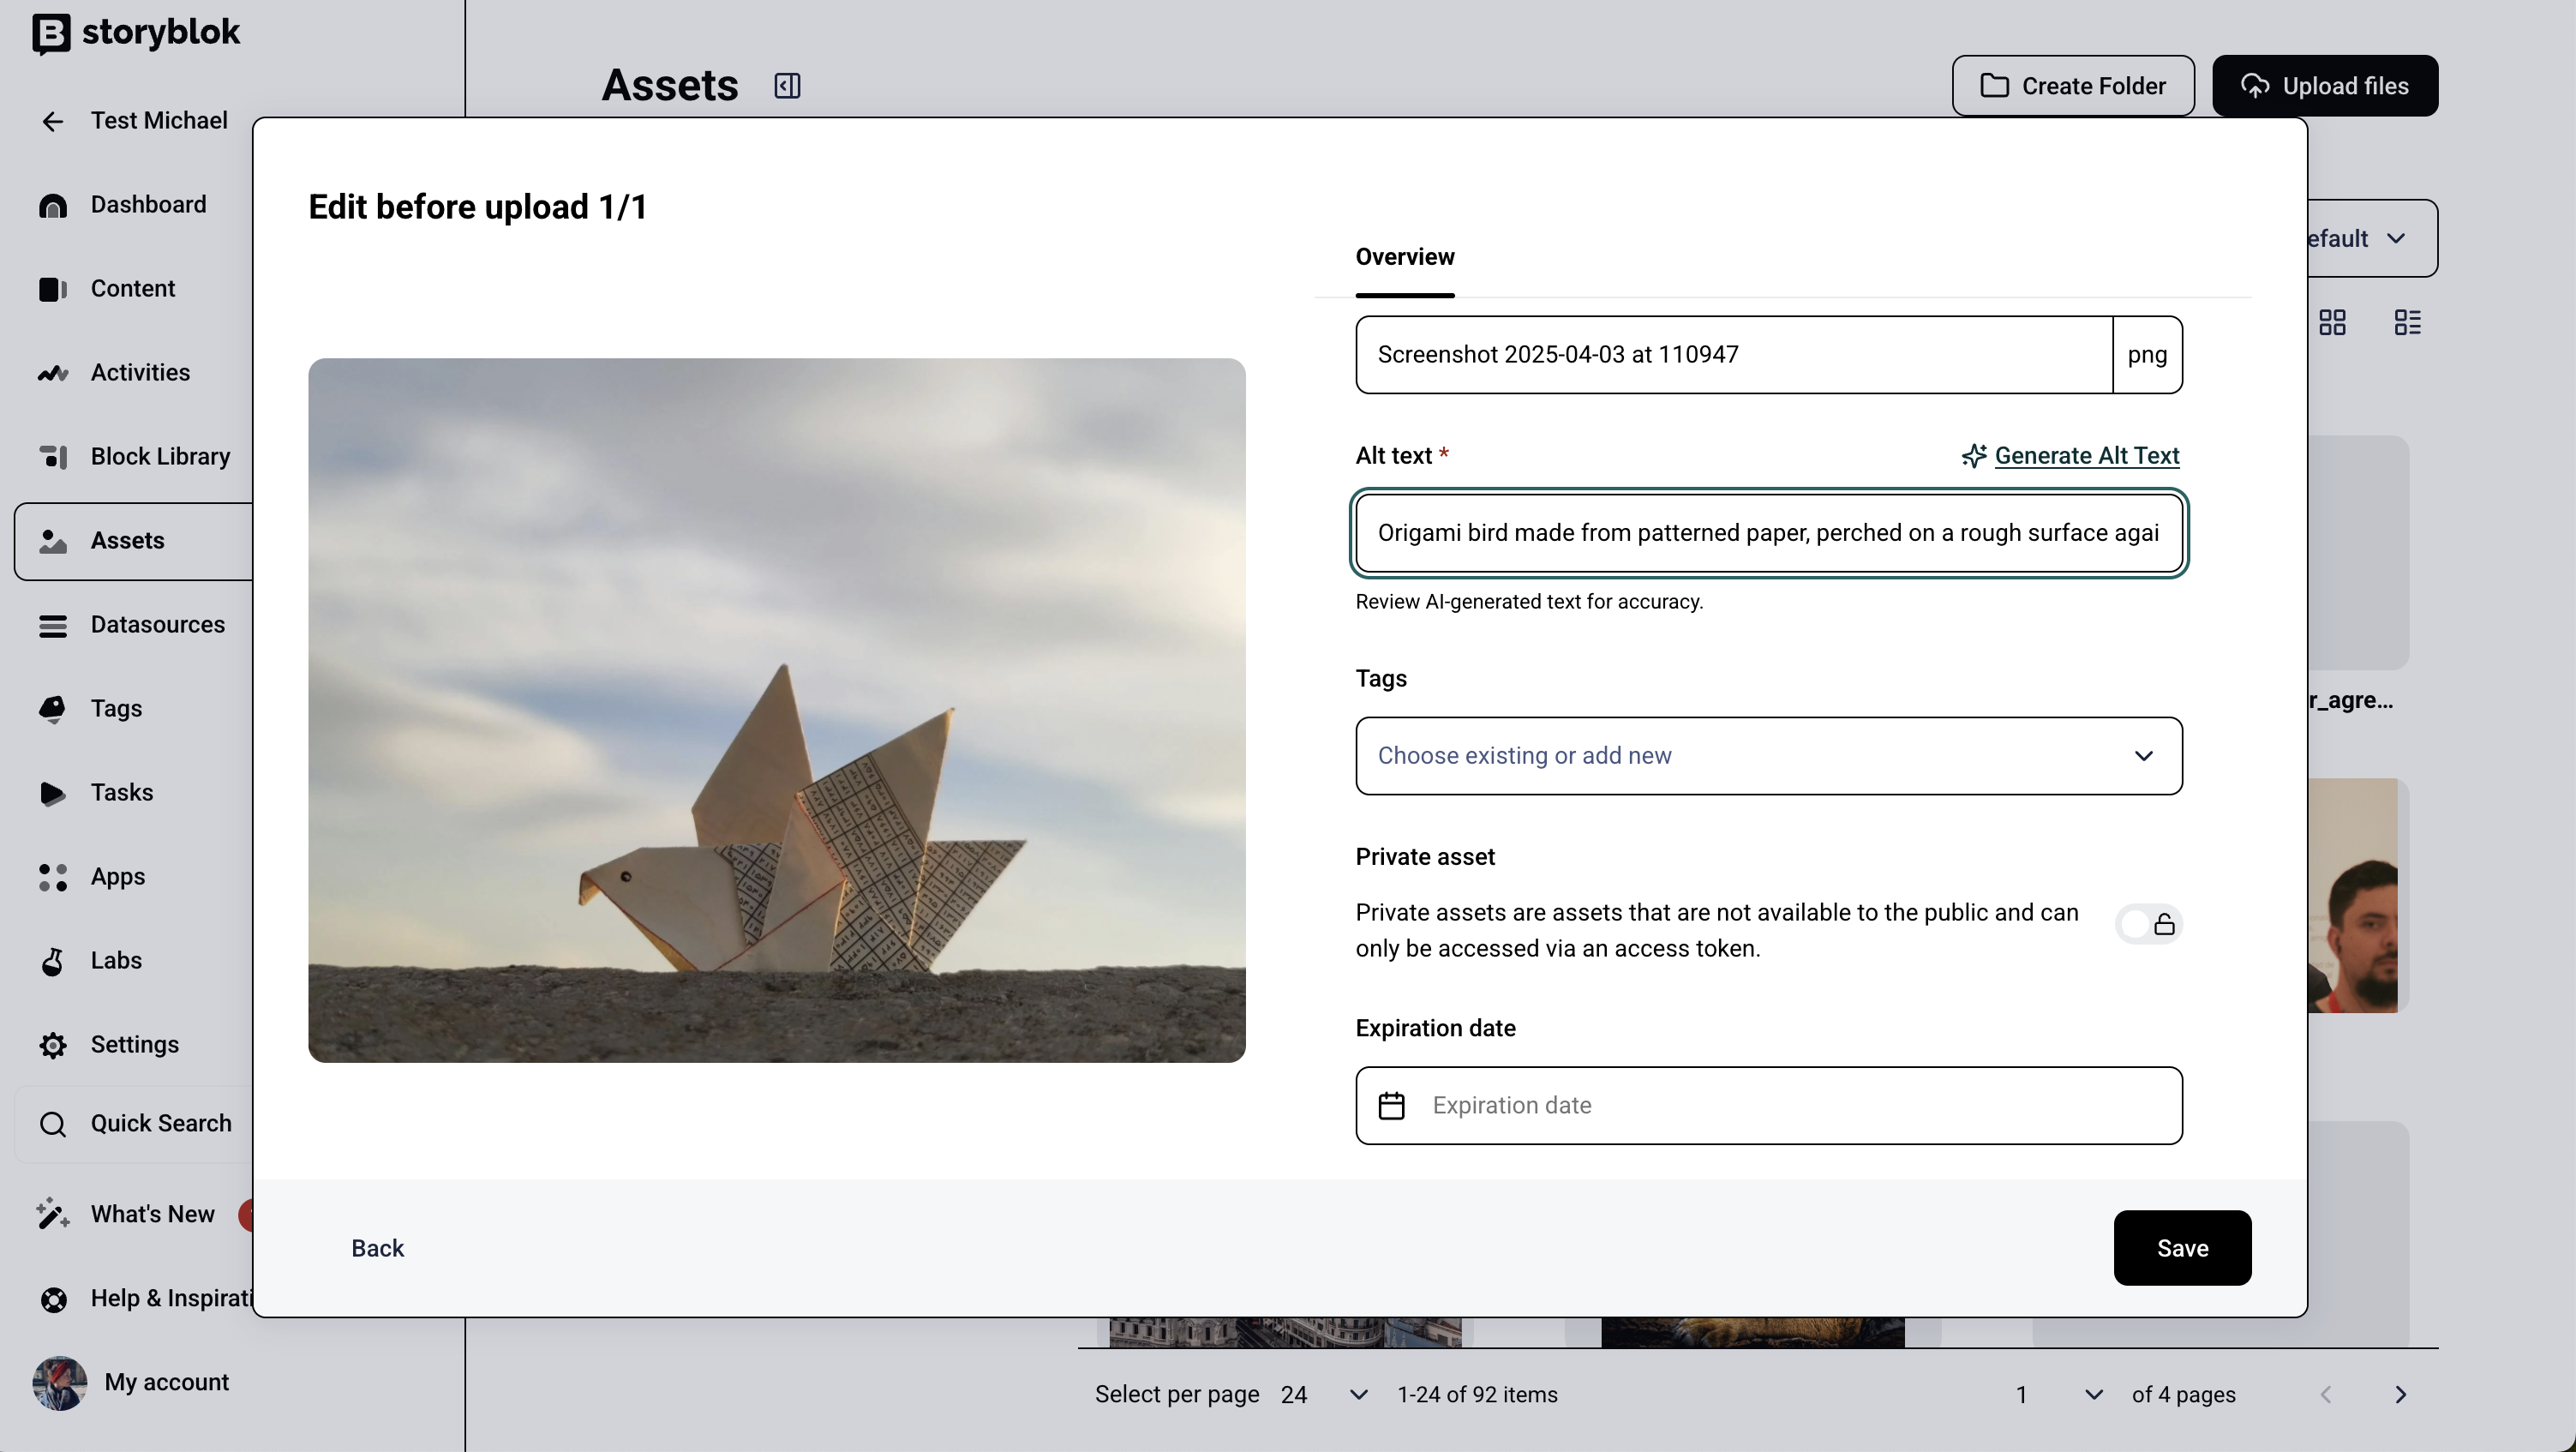
Task: Open the Settings gear icon
Action: point(53,1045)
